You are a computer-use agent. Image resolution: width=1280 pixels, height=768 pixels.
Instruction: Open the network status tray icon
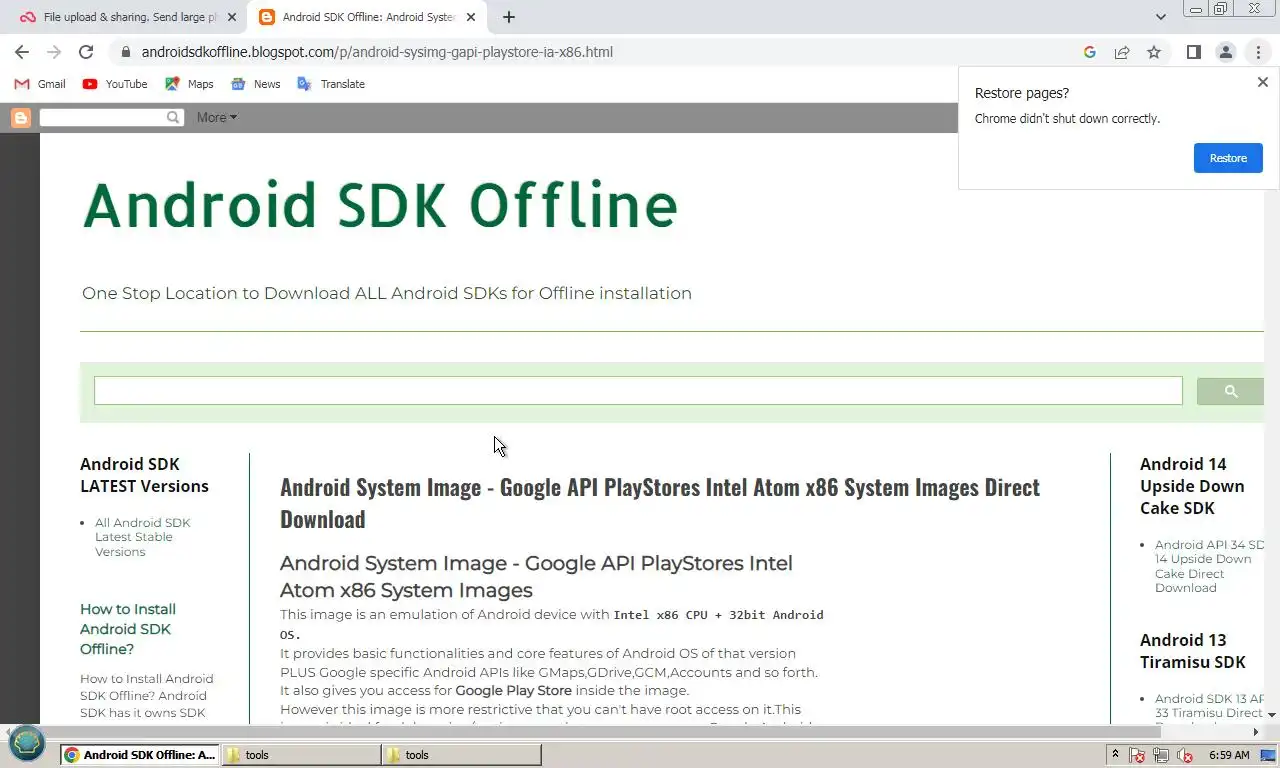click(1161, 755)
